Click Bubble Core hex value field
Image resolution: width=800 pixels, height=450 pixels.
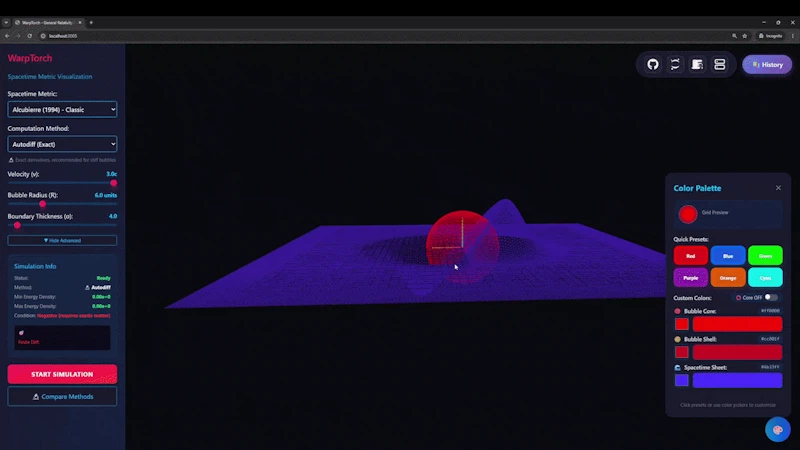pyautogui.click(x=770, y=310)
